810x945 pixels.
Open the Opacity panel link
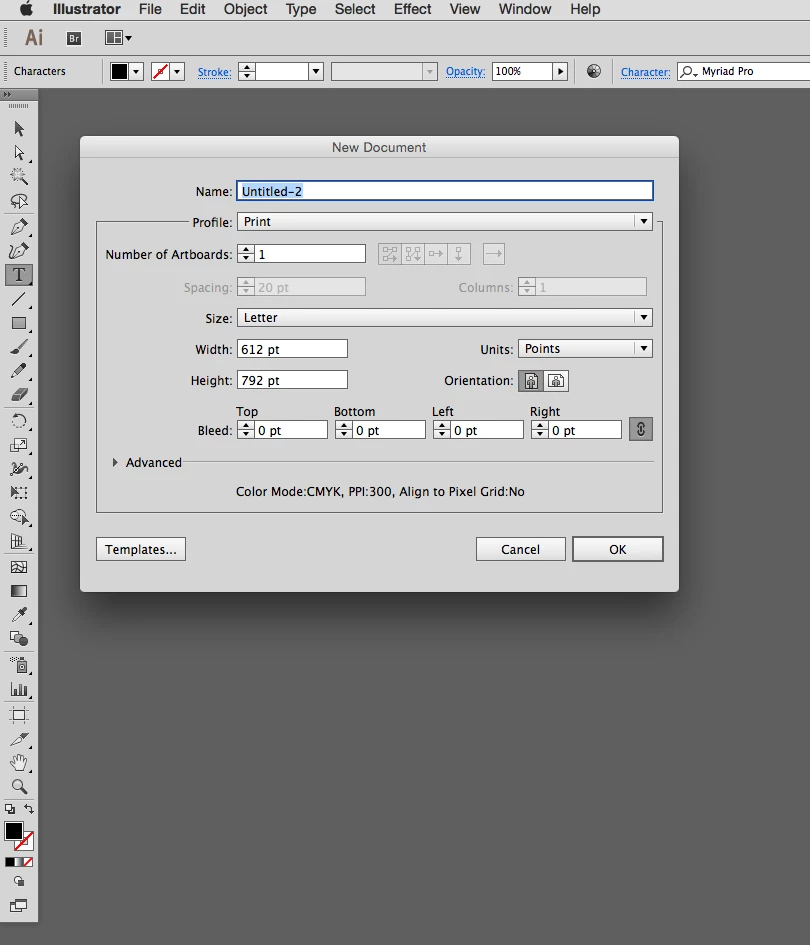coord(465,71)
